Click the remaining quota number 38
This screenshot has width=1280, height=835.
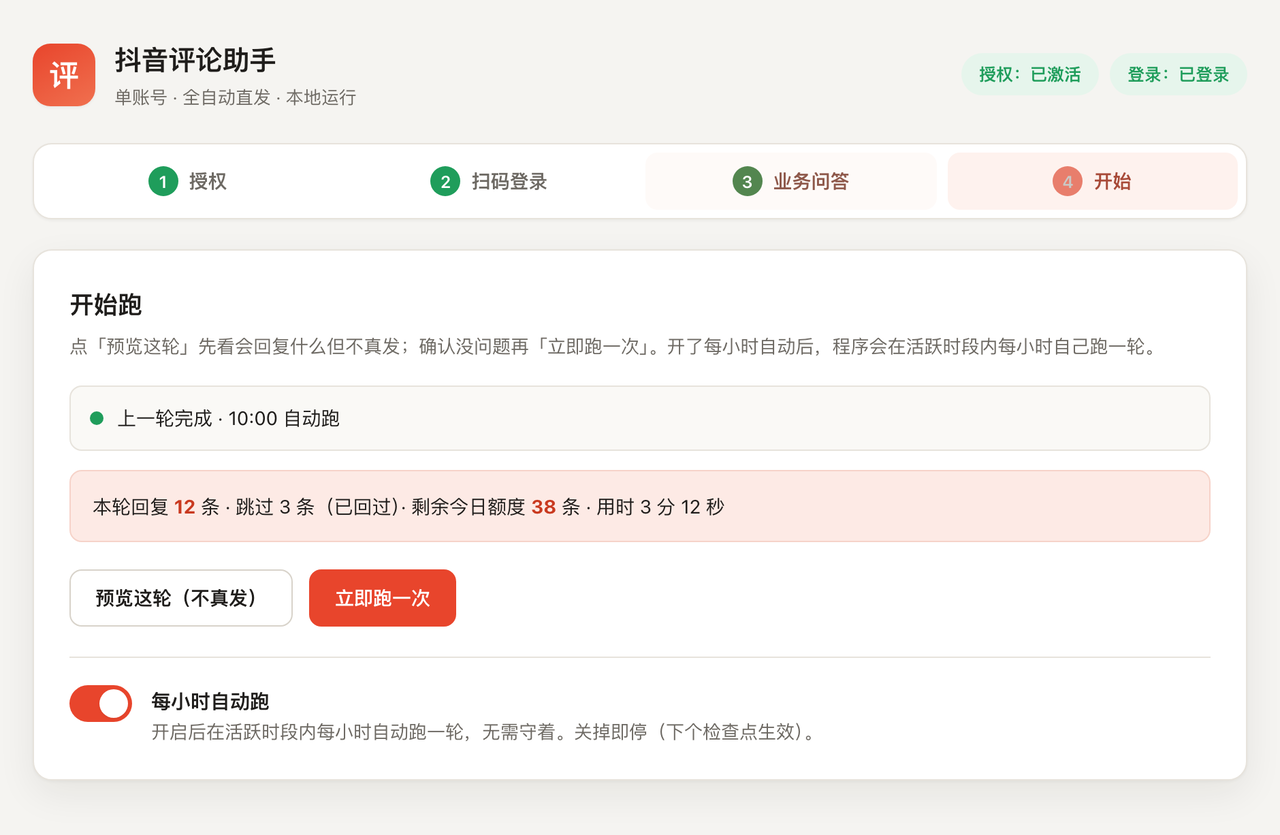(543, 507)
